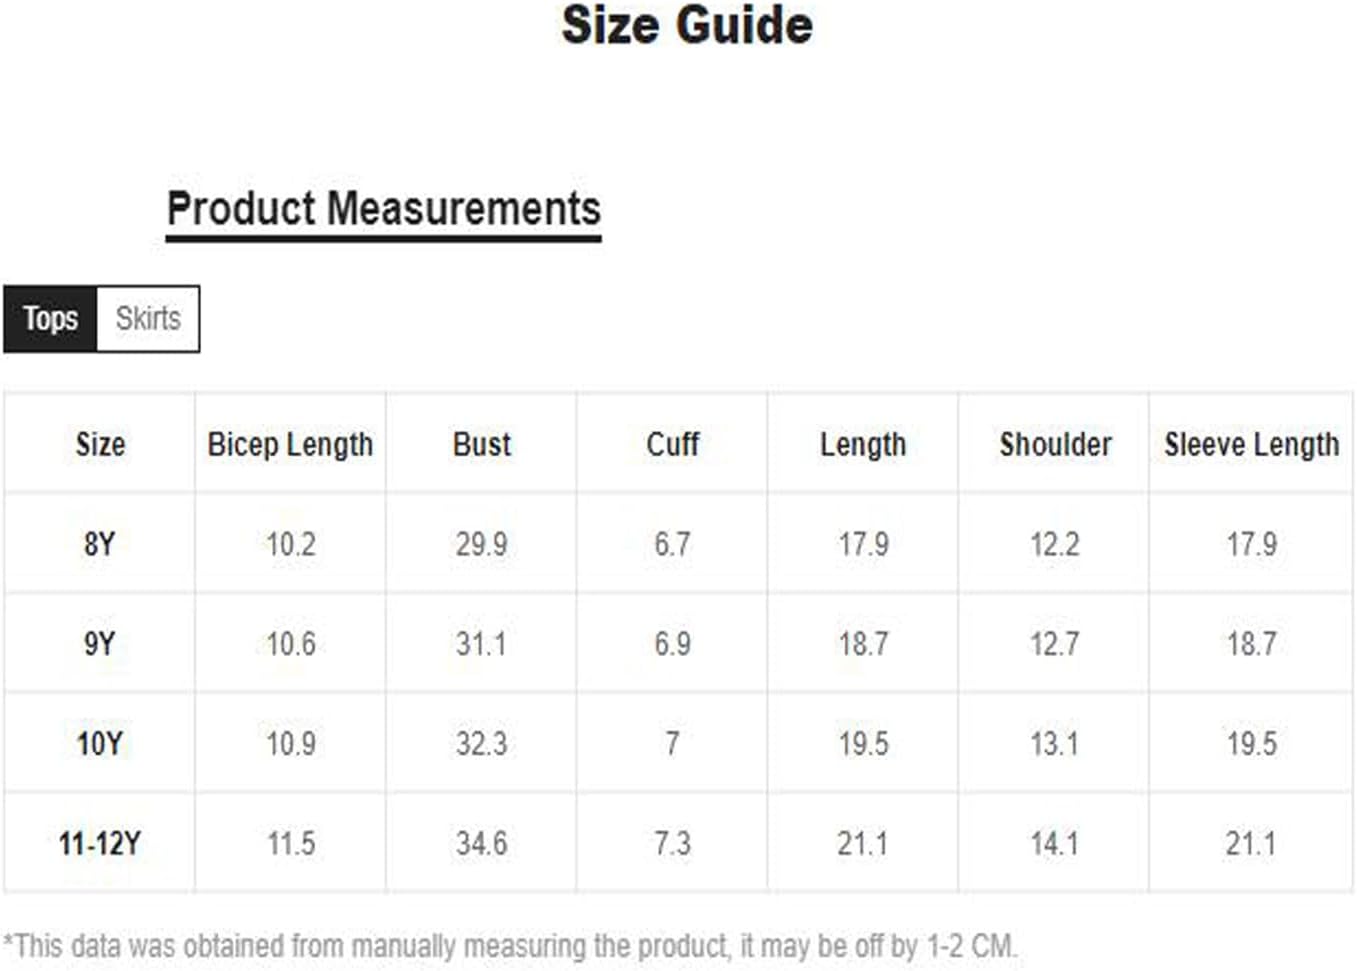Click the Shoulder column header
Viewport: 1357px width, 971px height.
(x=1055, y=444)
